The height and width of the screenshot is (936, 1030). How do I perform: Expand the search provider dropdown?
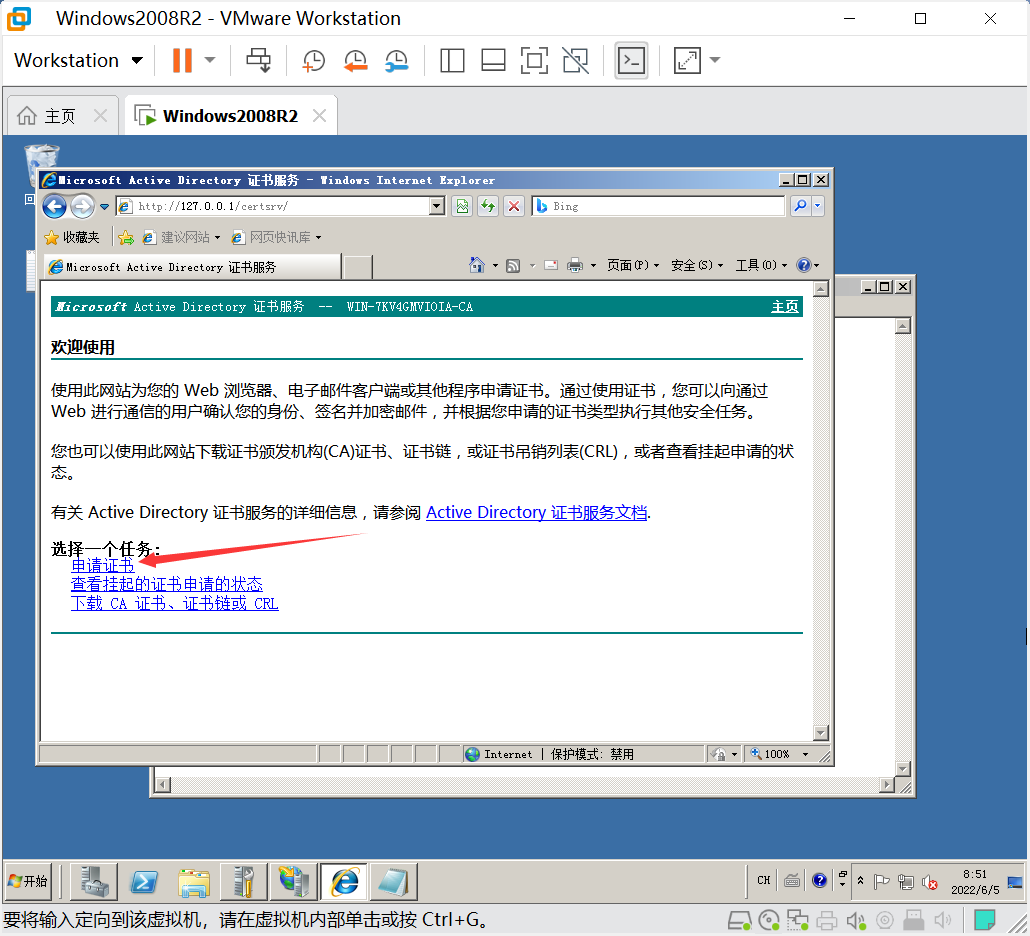click(x=818, y=206)
